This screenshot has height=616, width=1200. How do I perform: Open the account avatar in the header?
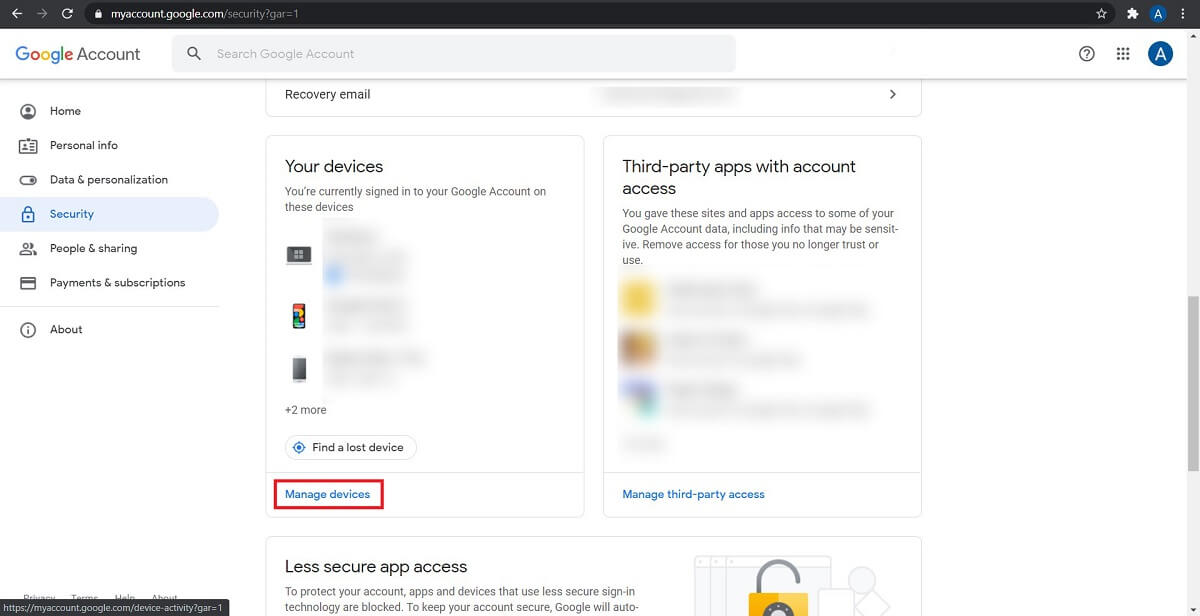coord(1160,54)
